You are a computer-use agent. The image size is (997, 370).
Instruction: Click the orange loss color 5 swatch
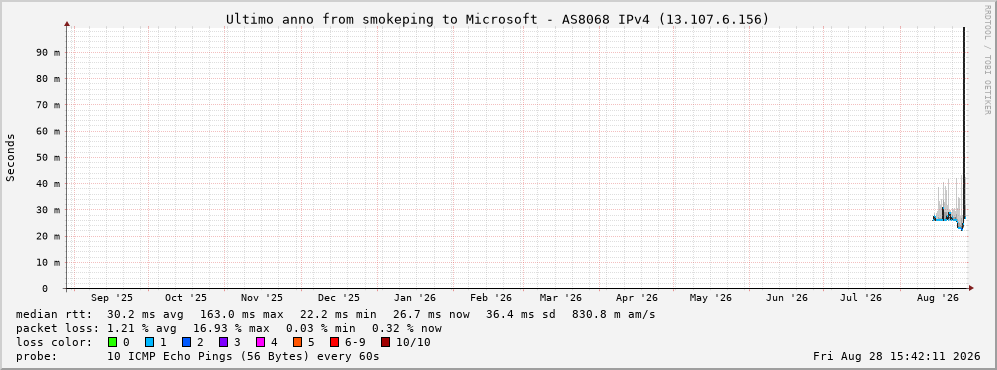(x=298, y=343)
